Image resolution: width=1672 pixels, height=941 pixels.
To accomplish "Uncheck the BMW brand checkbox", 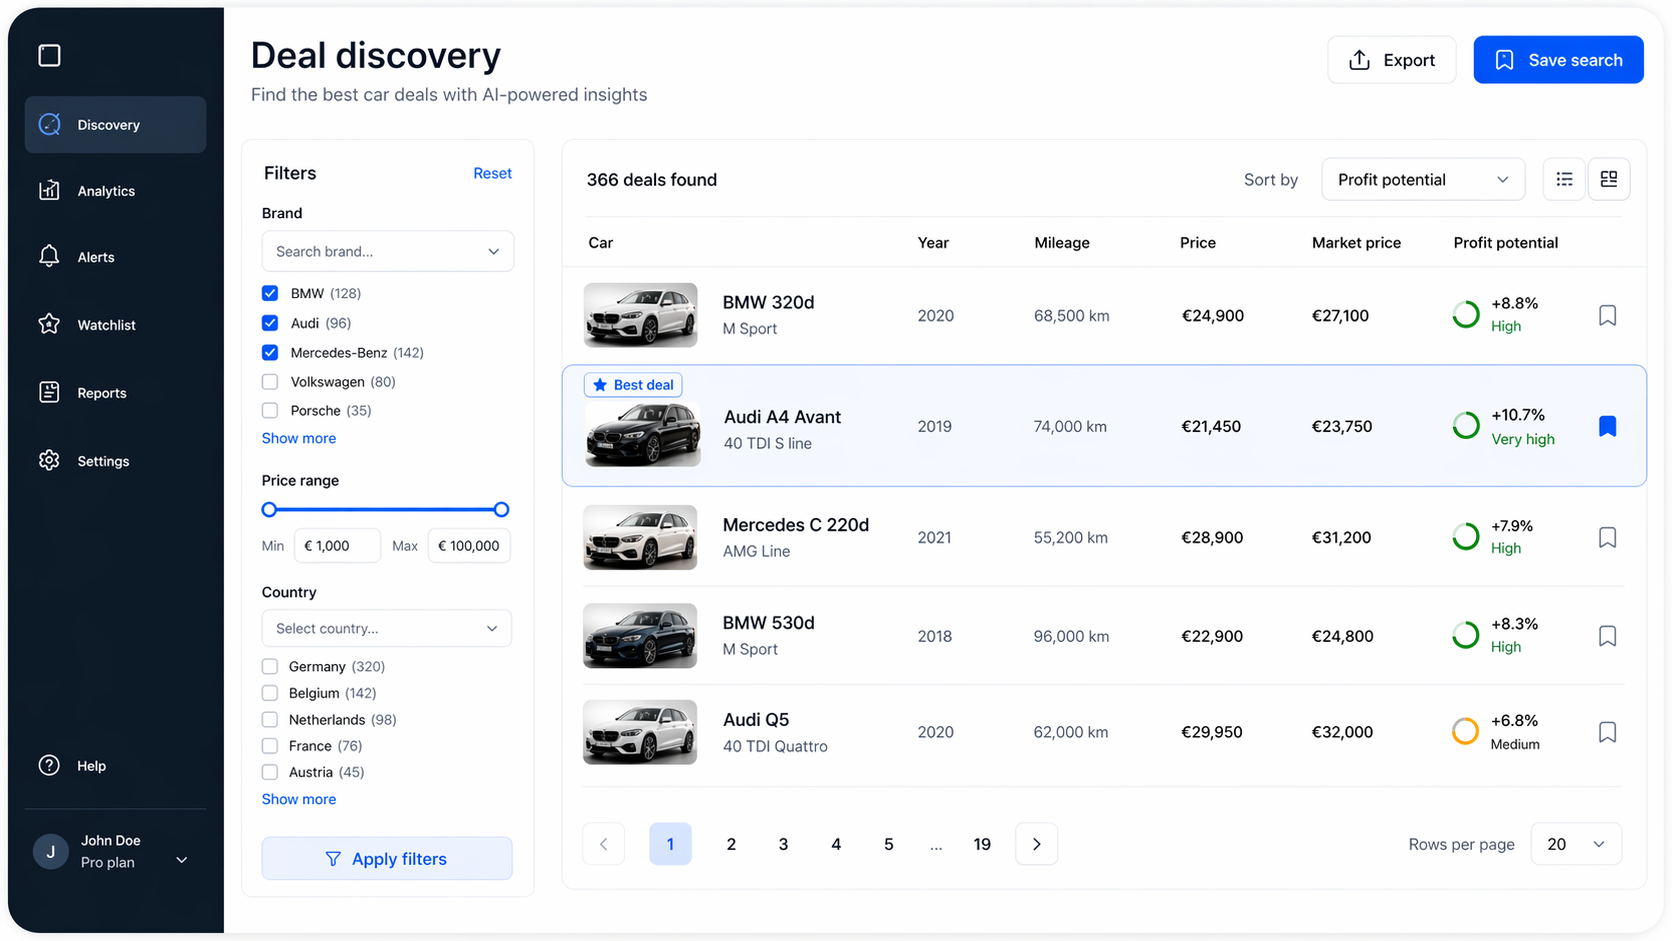I will [x=270, y=293].
